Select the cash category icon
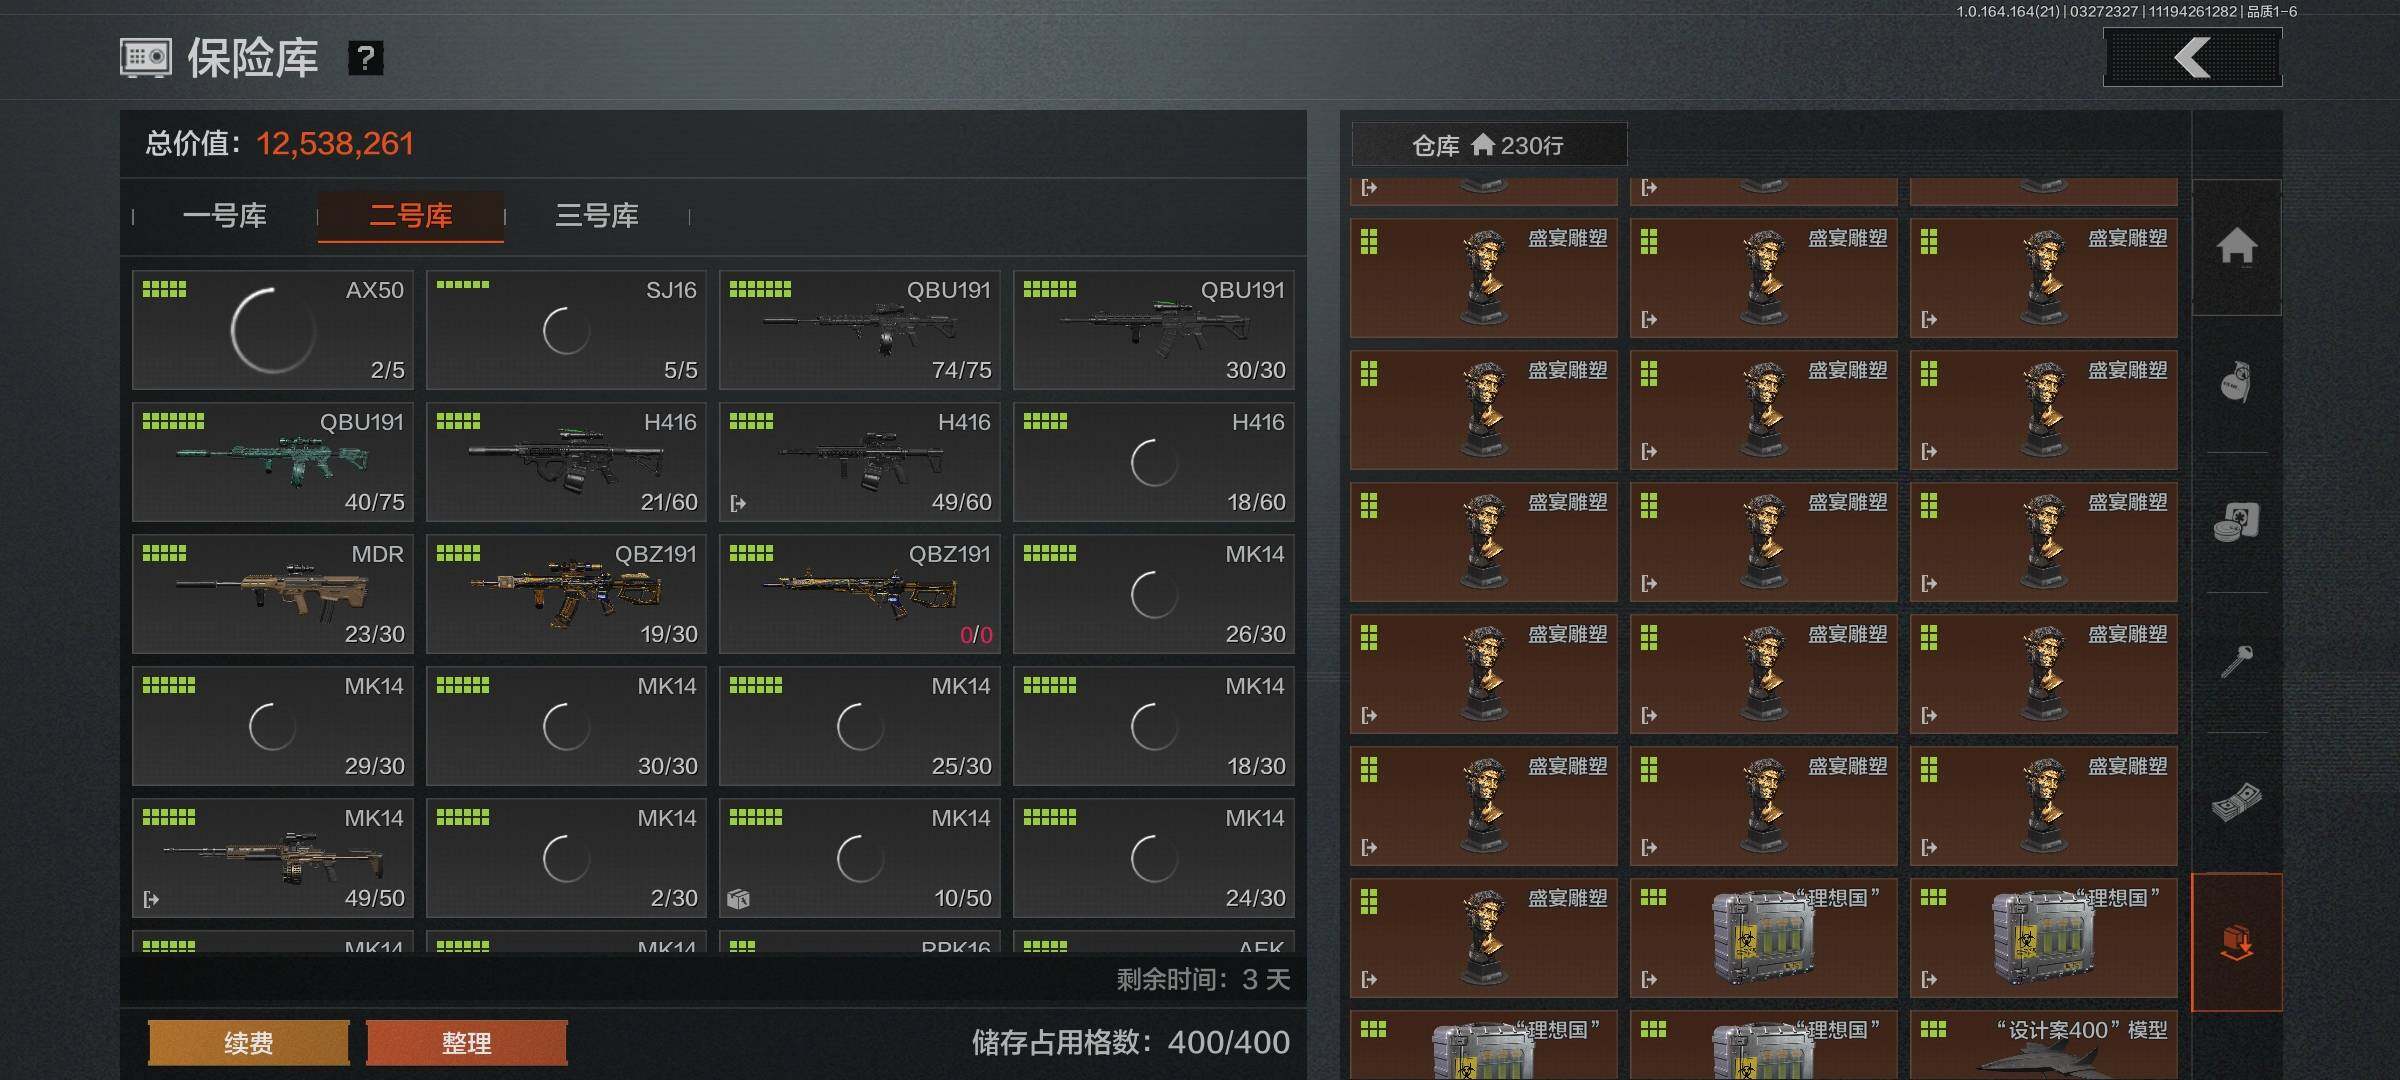Viewport: 2400px width, 1080px height. pos(2236,801)
